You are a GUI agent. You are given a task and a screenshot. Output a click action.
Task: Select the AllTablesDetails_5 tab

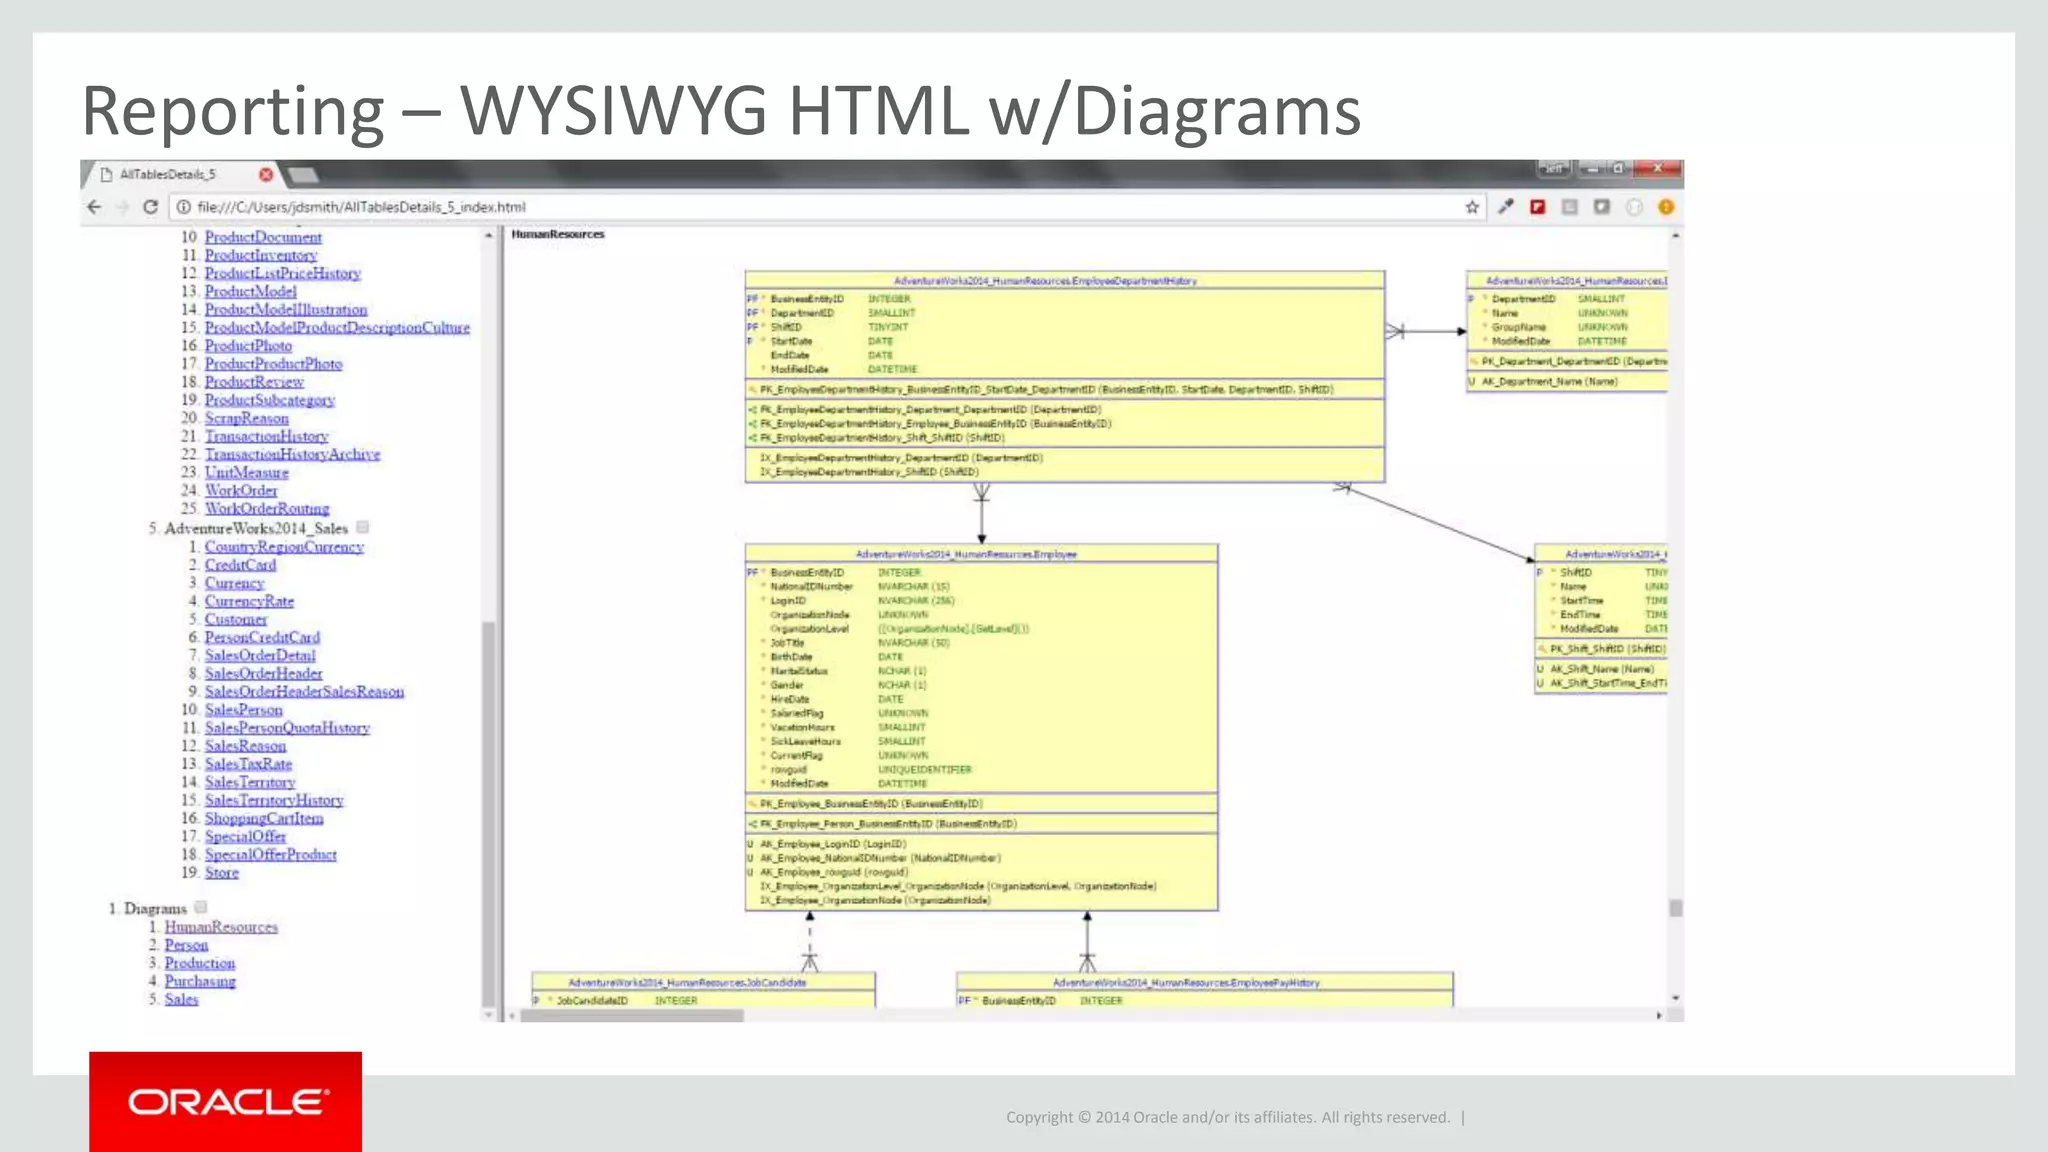pyautogui.click(x=181, y=174)
